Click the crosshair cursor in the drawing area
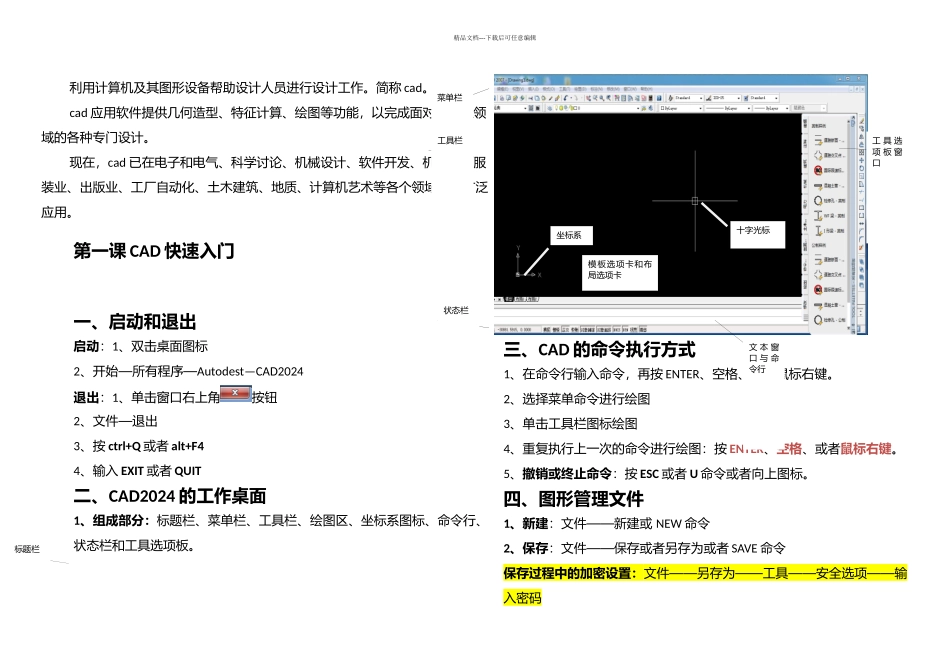Viewport: 950px width, 672px height. click(x=695, y=201)
